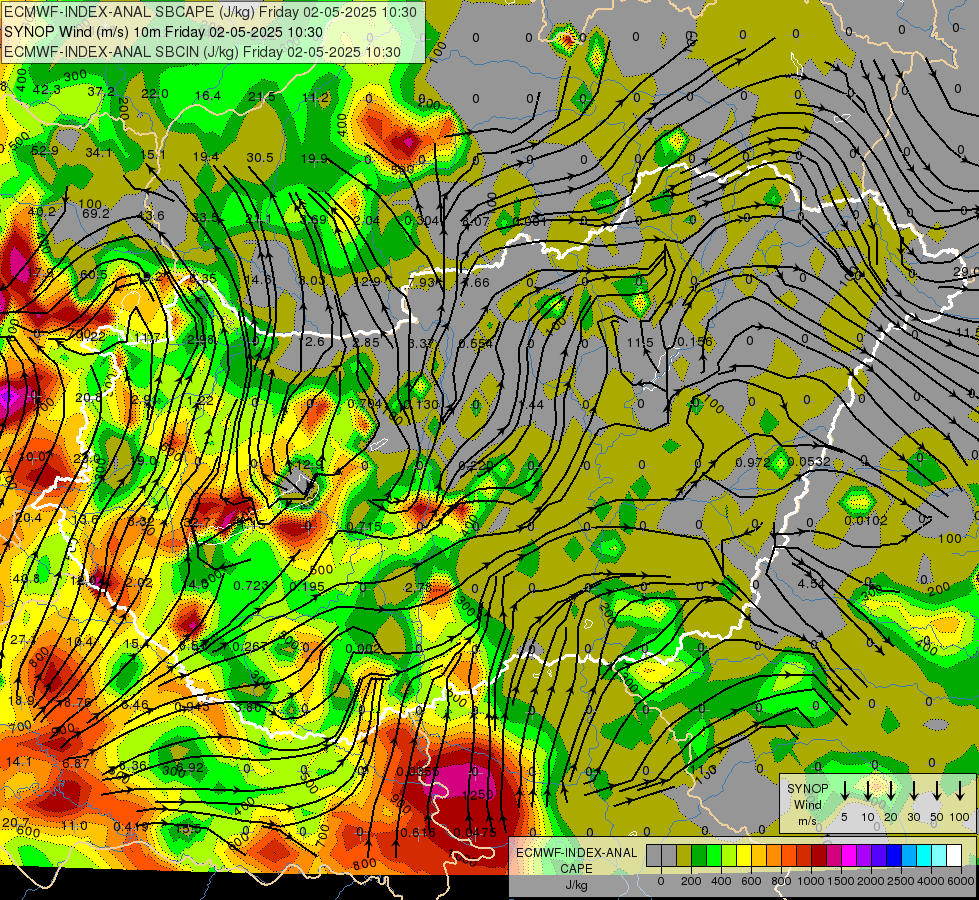Click the 0.972 value on the map
979x900 pixels.
pyautogui.click(x=753, y=462)
